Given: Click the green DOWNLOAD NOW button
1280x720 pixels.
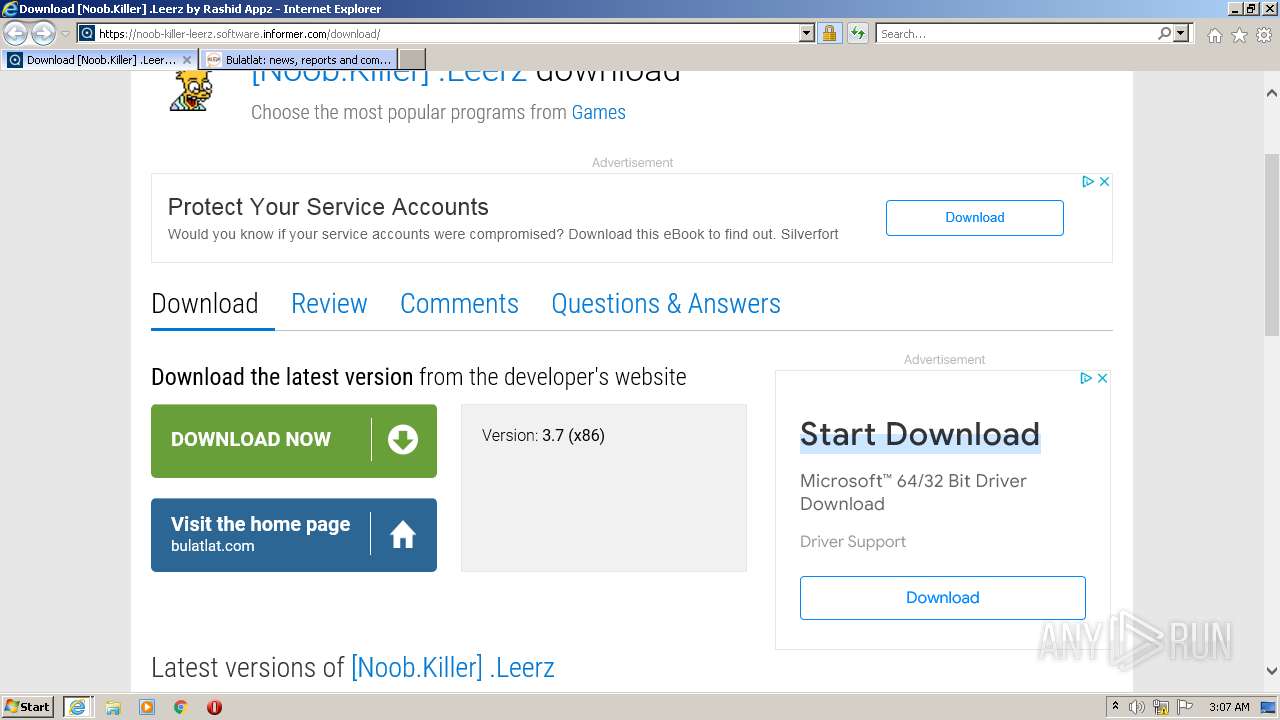Looking at the screenshot, I should point(294,440).
